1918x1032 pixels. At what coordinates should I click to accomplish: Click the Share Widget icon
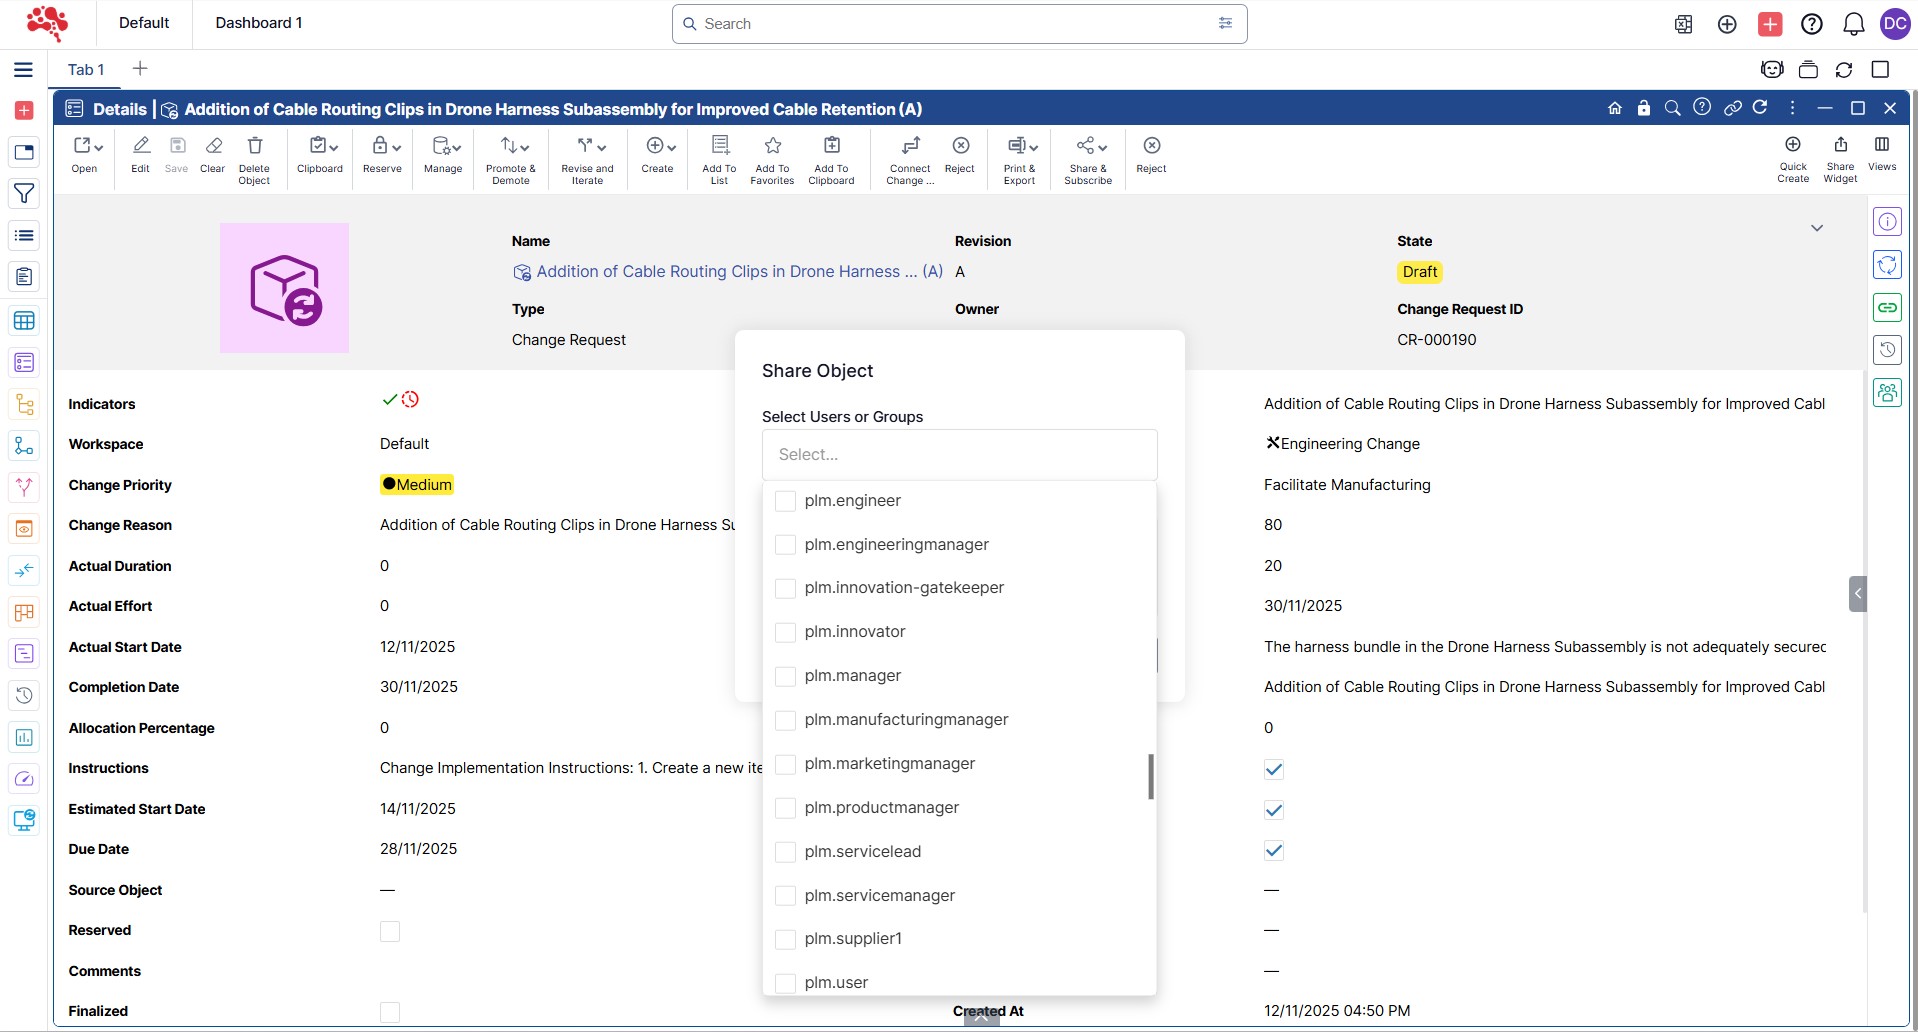tap(1840, 146)
